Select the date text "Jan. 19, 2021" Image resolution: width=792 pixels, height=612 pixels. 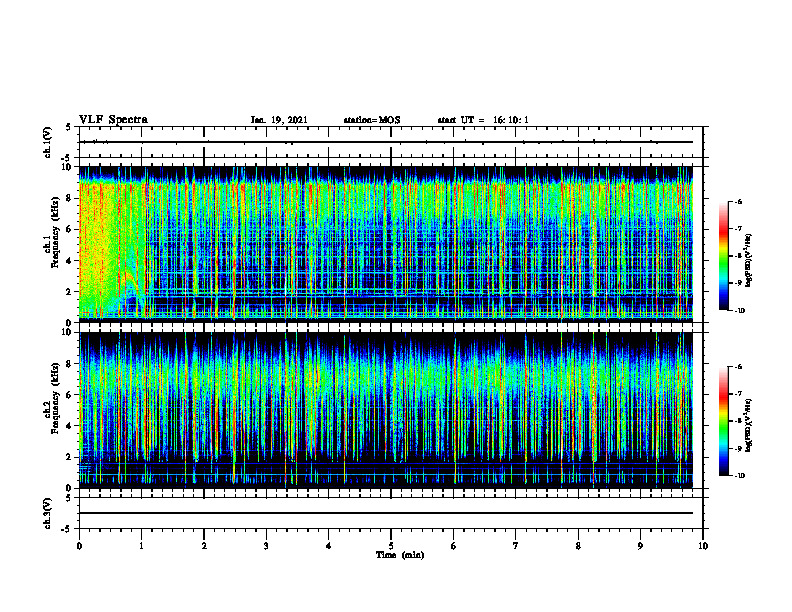coord(279,120)
